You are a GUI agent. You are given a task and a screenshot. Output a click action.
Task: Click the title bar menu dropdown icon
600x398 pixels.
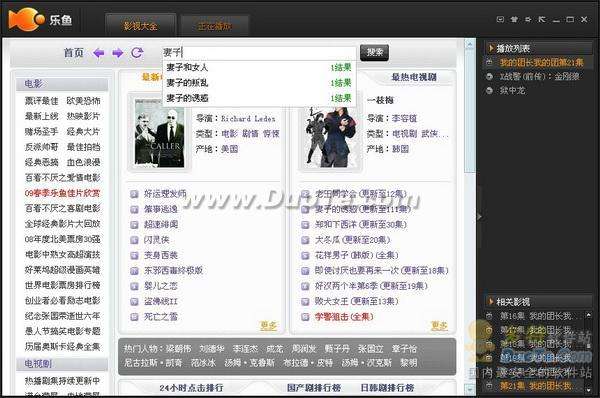pyautogui.click(x=500, y=19)
